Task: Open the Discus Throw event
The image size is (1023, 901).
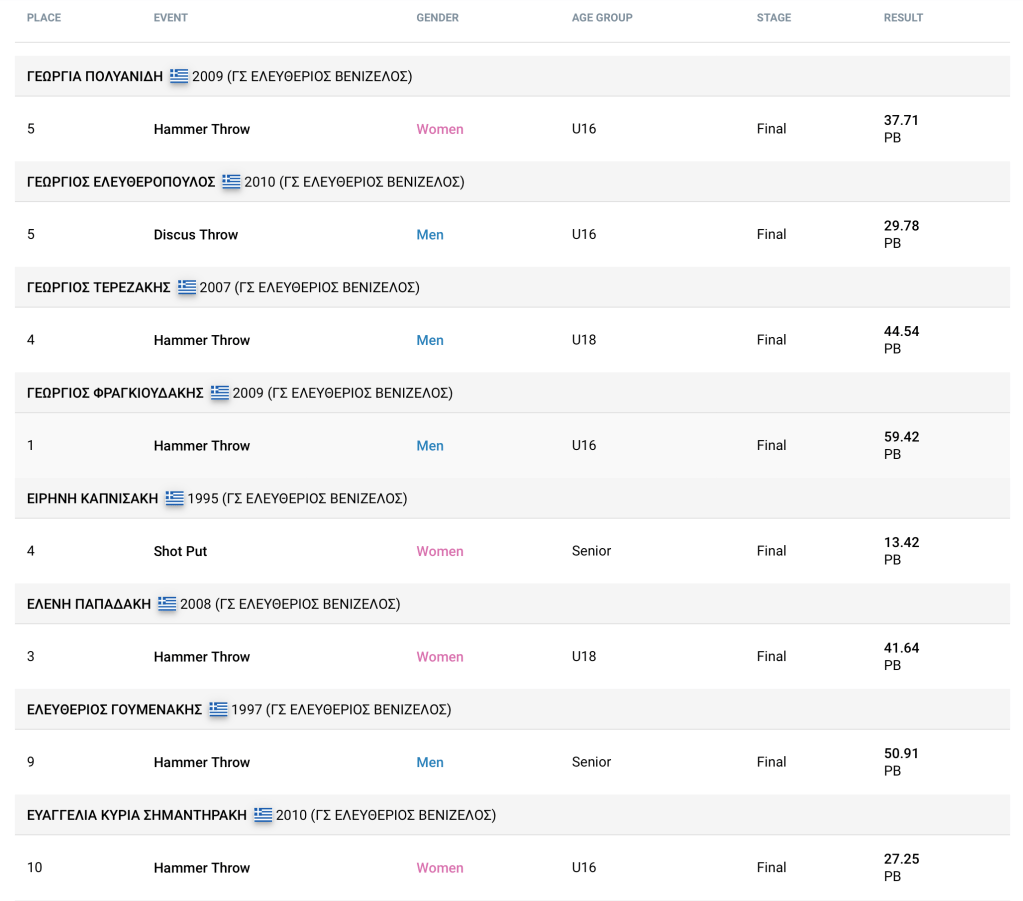Action: [196, 235]
